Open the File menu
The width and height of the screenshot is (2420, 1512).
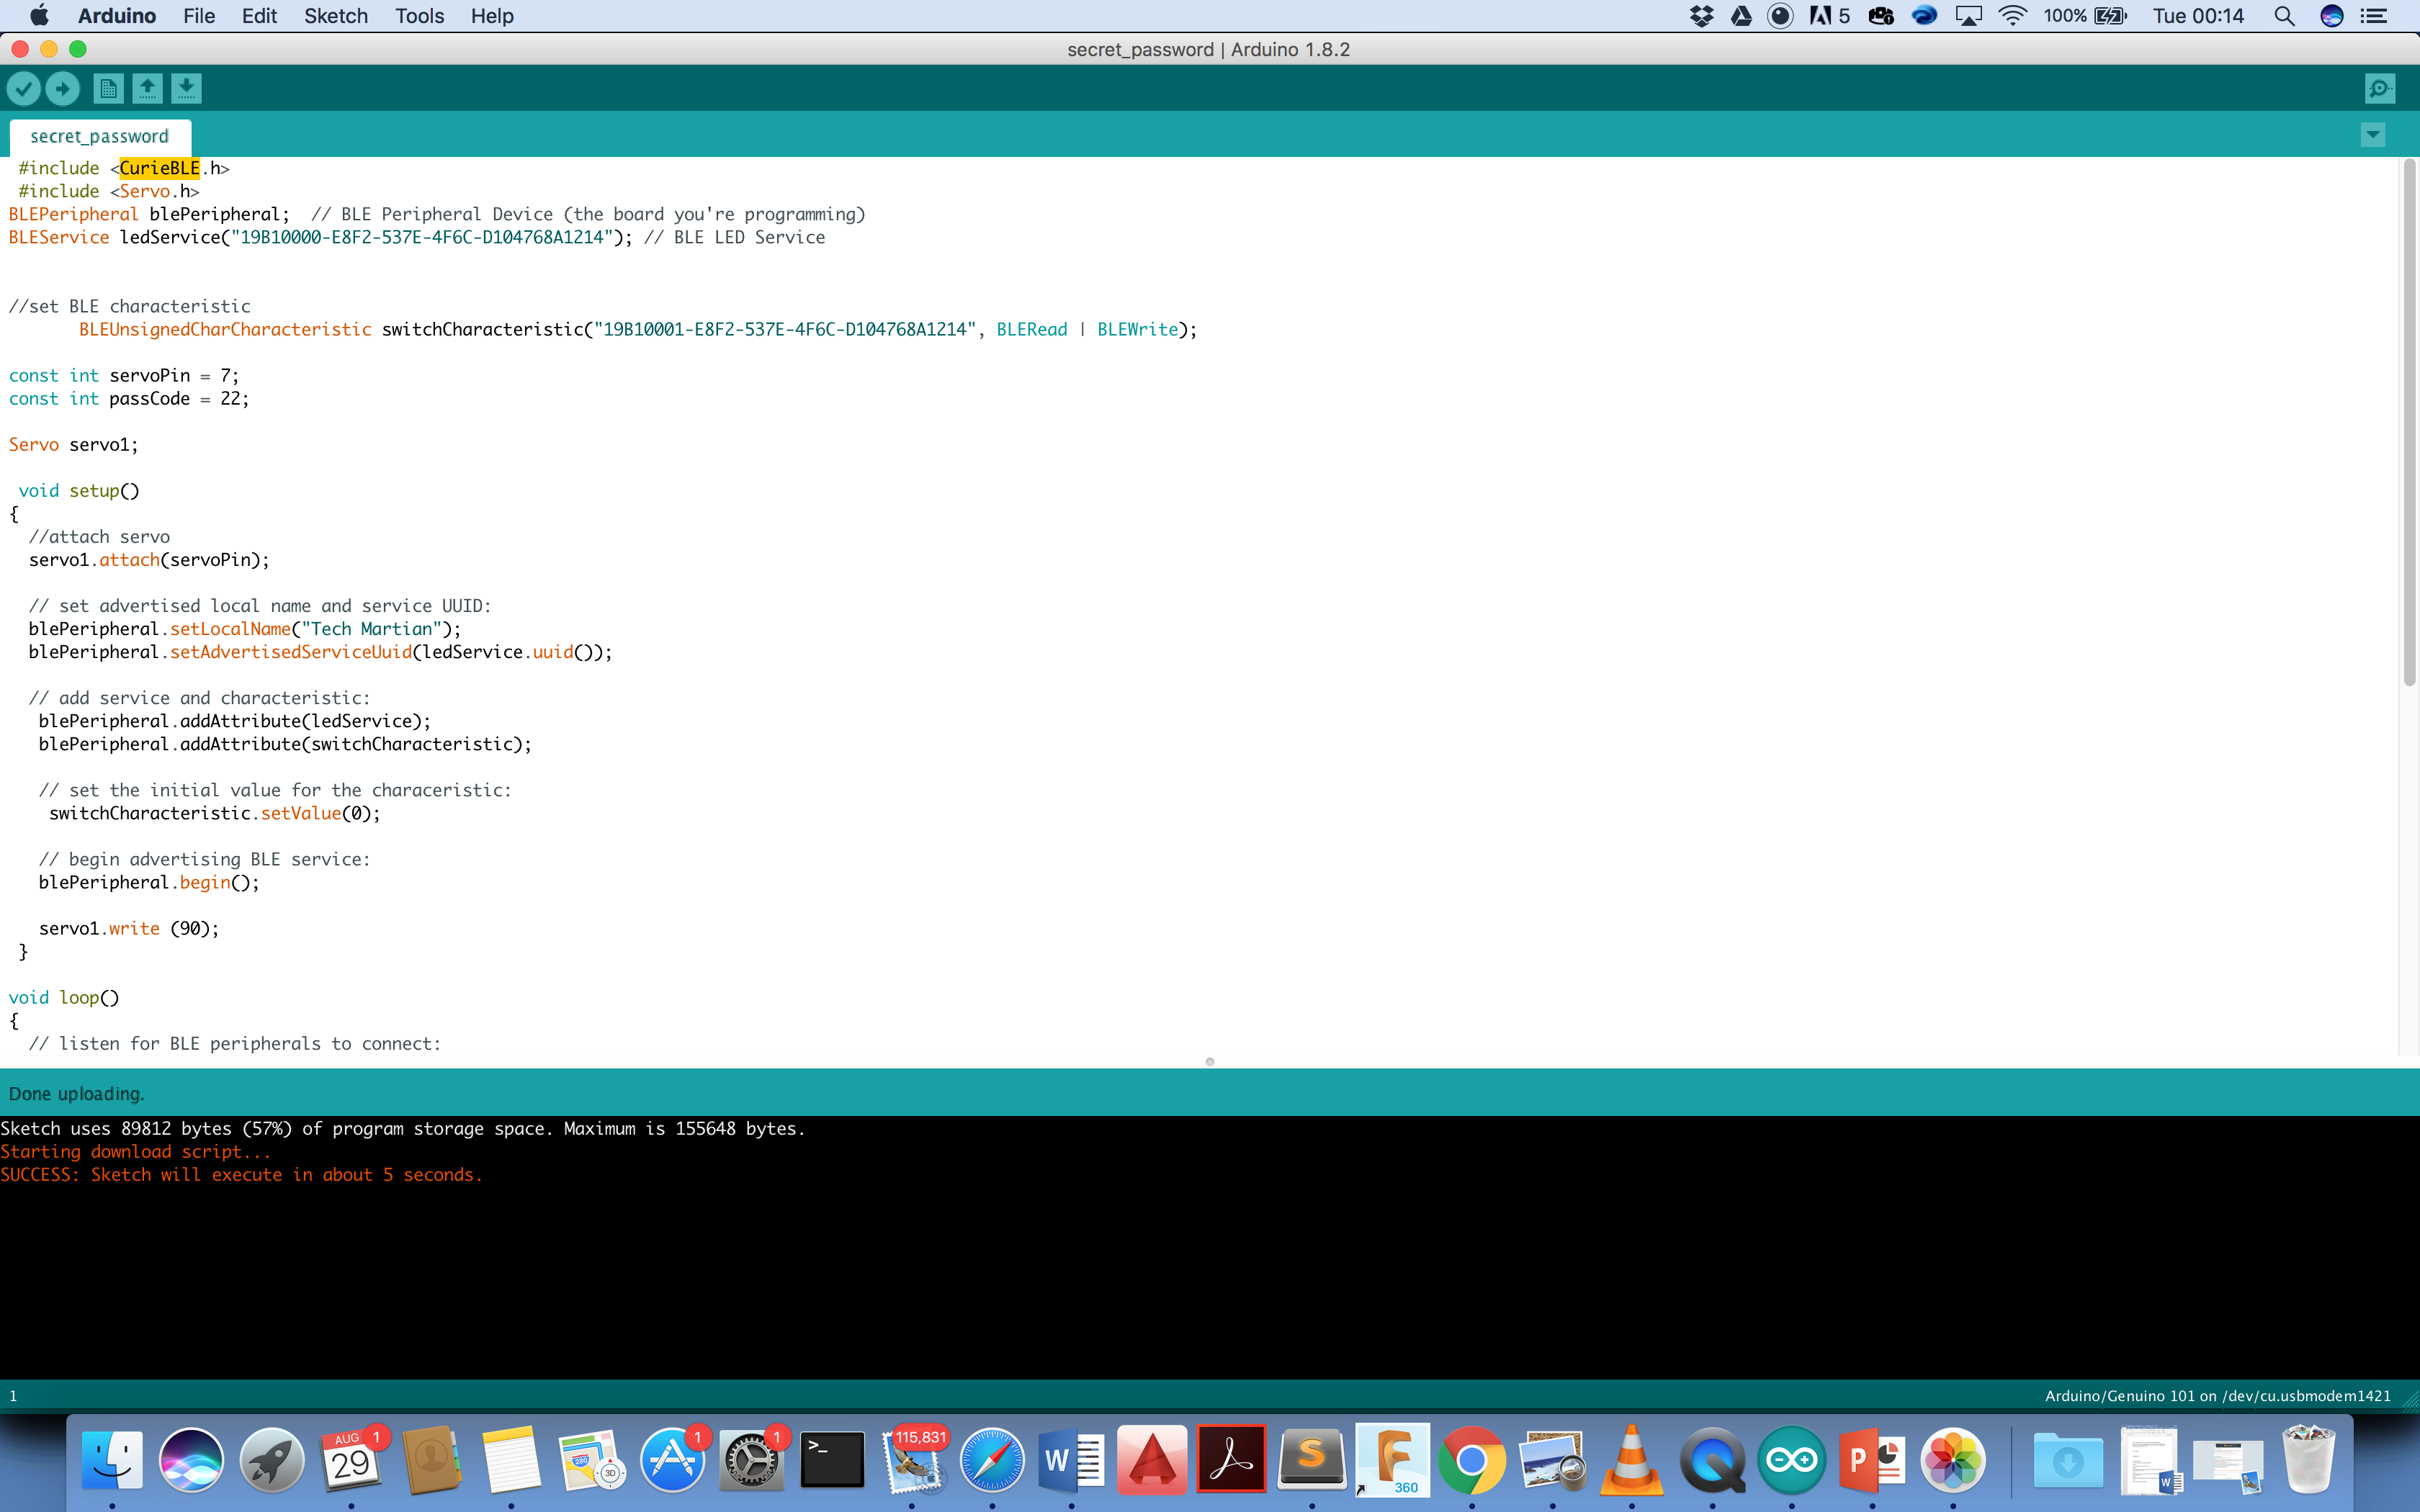pos(199,16)
